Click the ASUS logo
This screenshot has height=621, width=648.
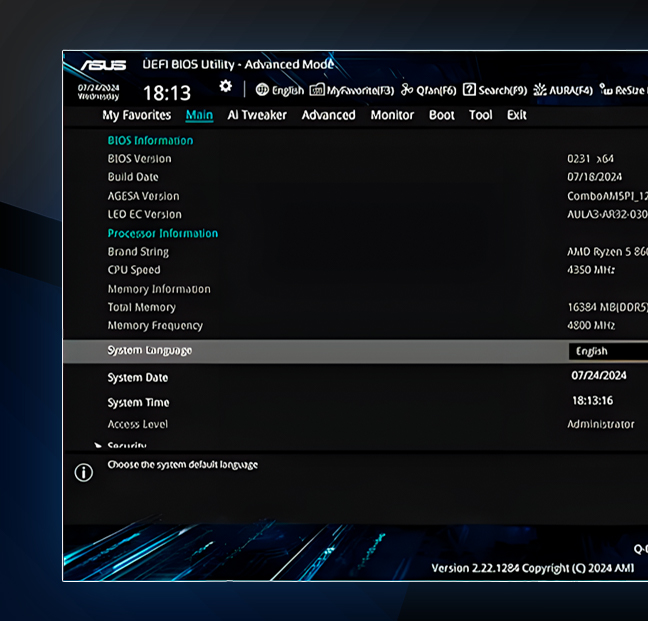[103, 66]
